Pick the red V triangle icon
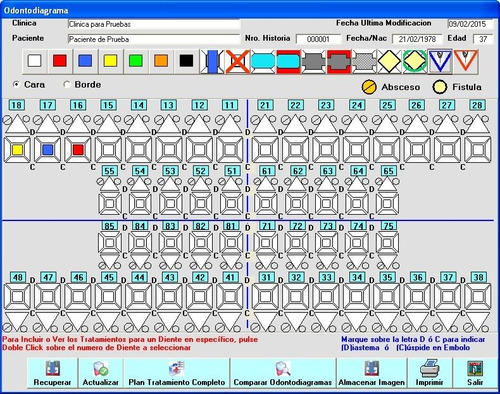The image size is (500, 394). click(x=466, y=61)
